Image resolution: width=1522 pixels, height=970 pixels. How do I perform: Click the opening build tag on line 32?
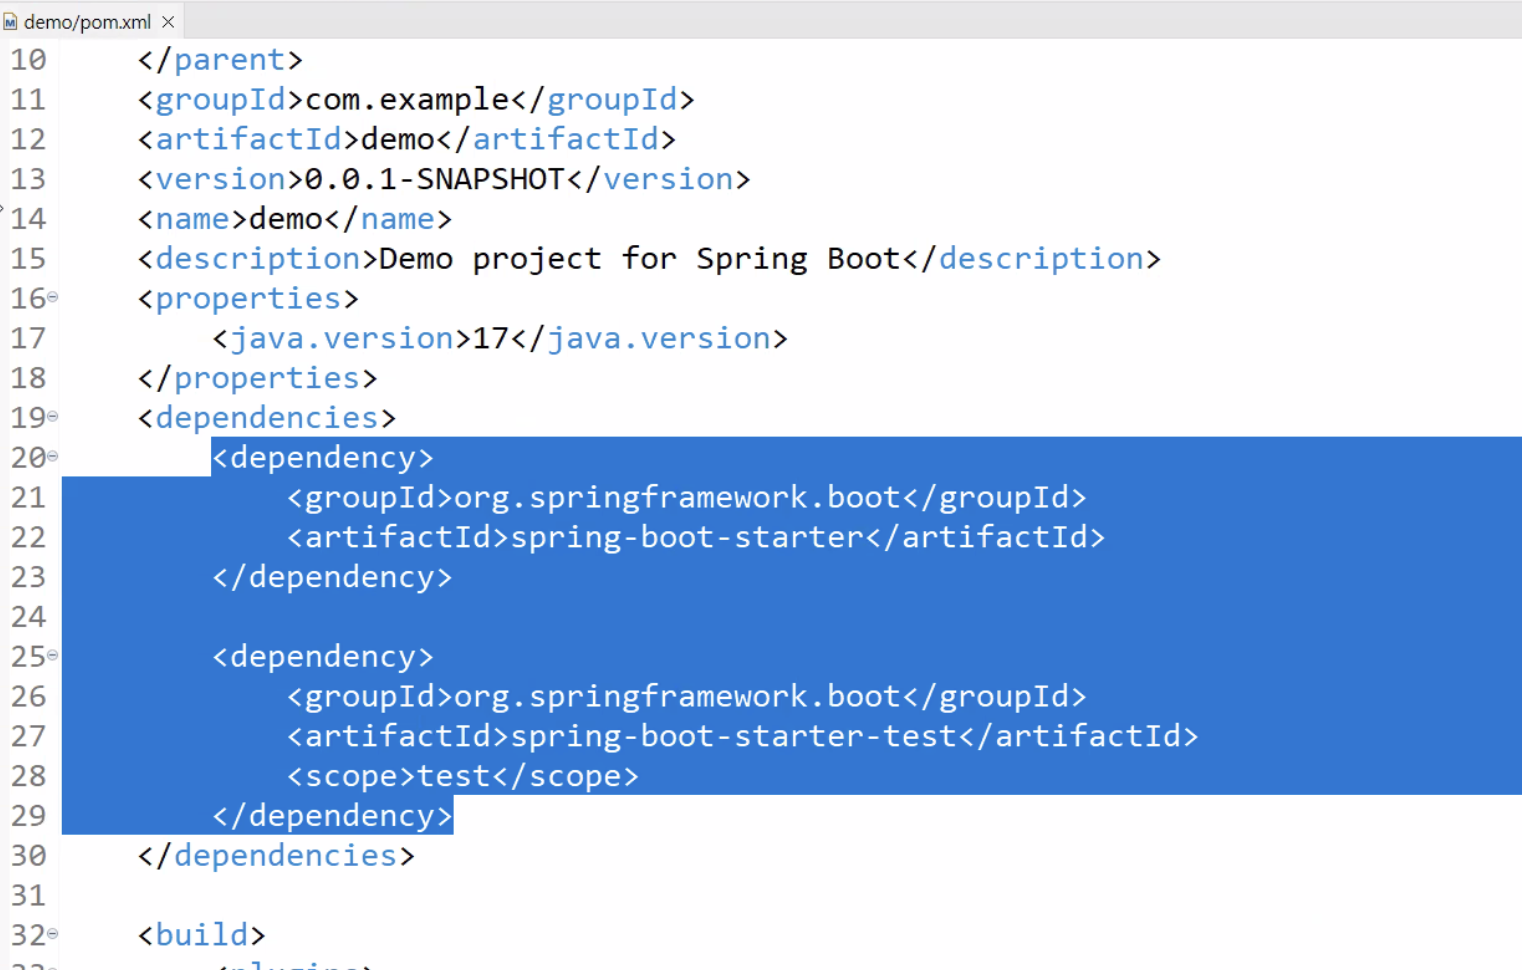pyautogui.click(x=201, y=935)
